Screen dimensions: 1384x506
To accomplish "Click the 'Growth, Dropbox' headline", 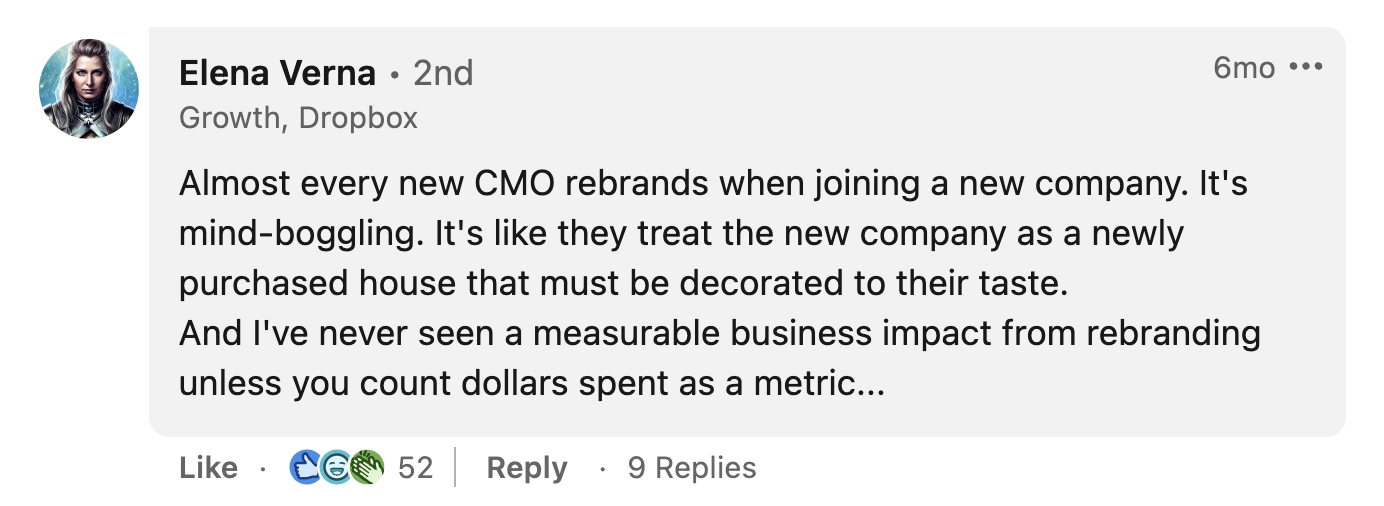I will [x=298, y=118].
